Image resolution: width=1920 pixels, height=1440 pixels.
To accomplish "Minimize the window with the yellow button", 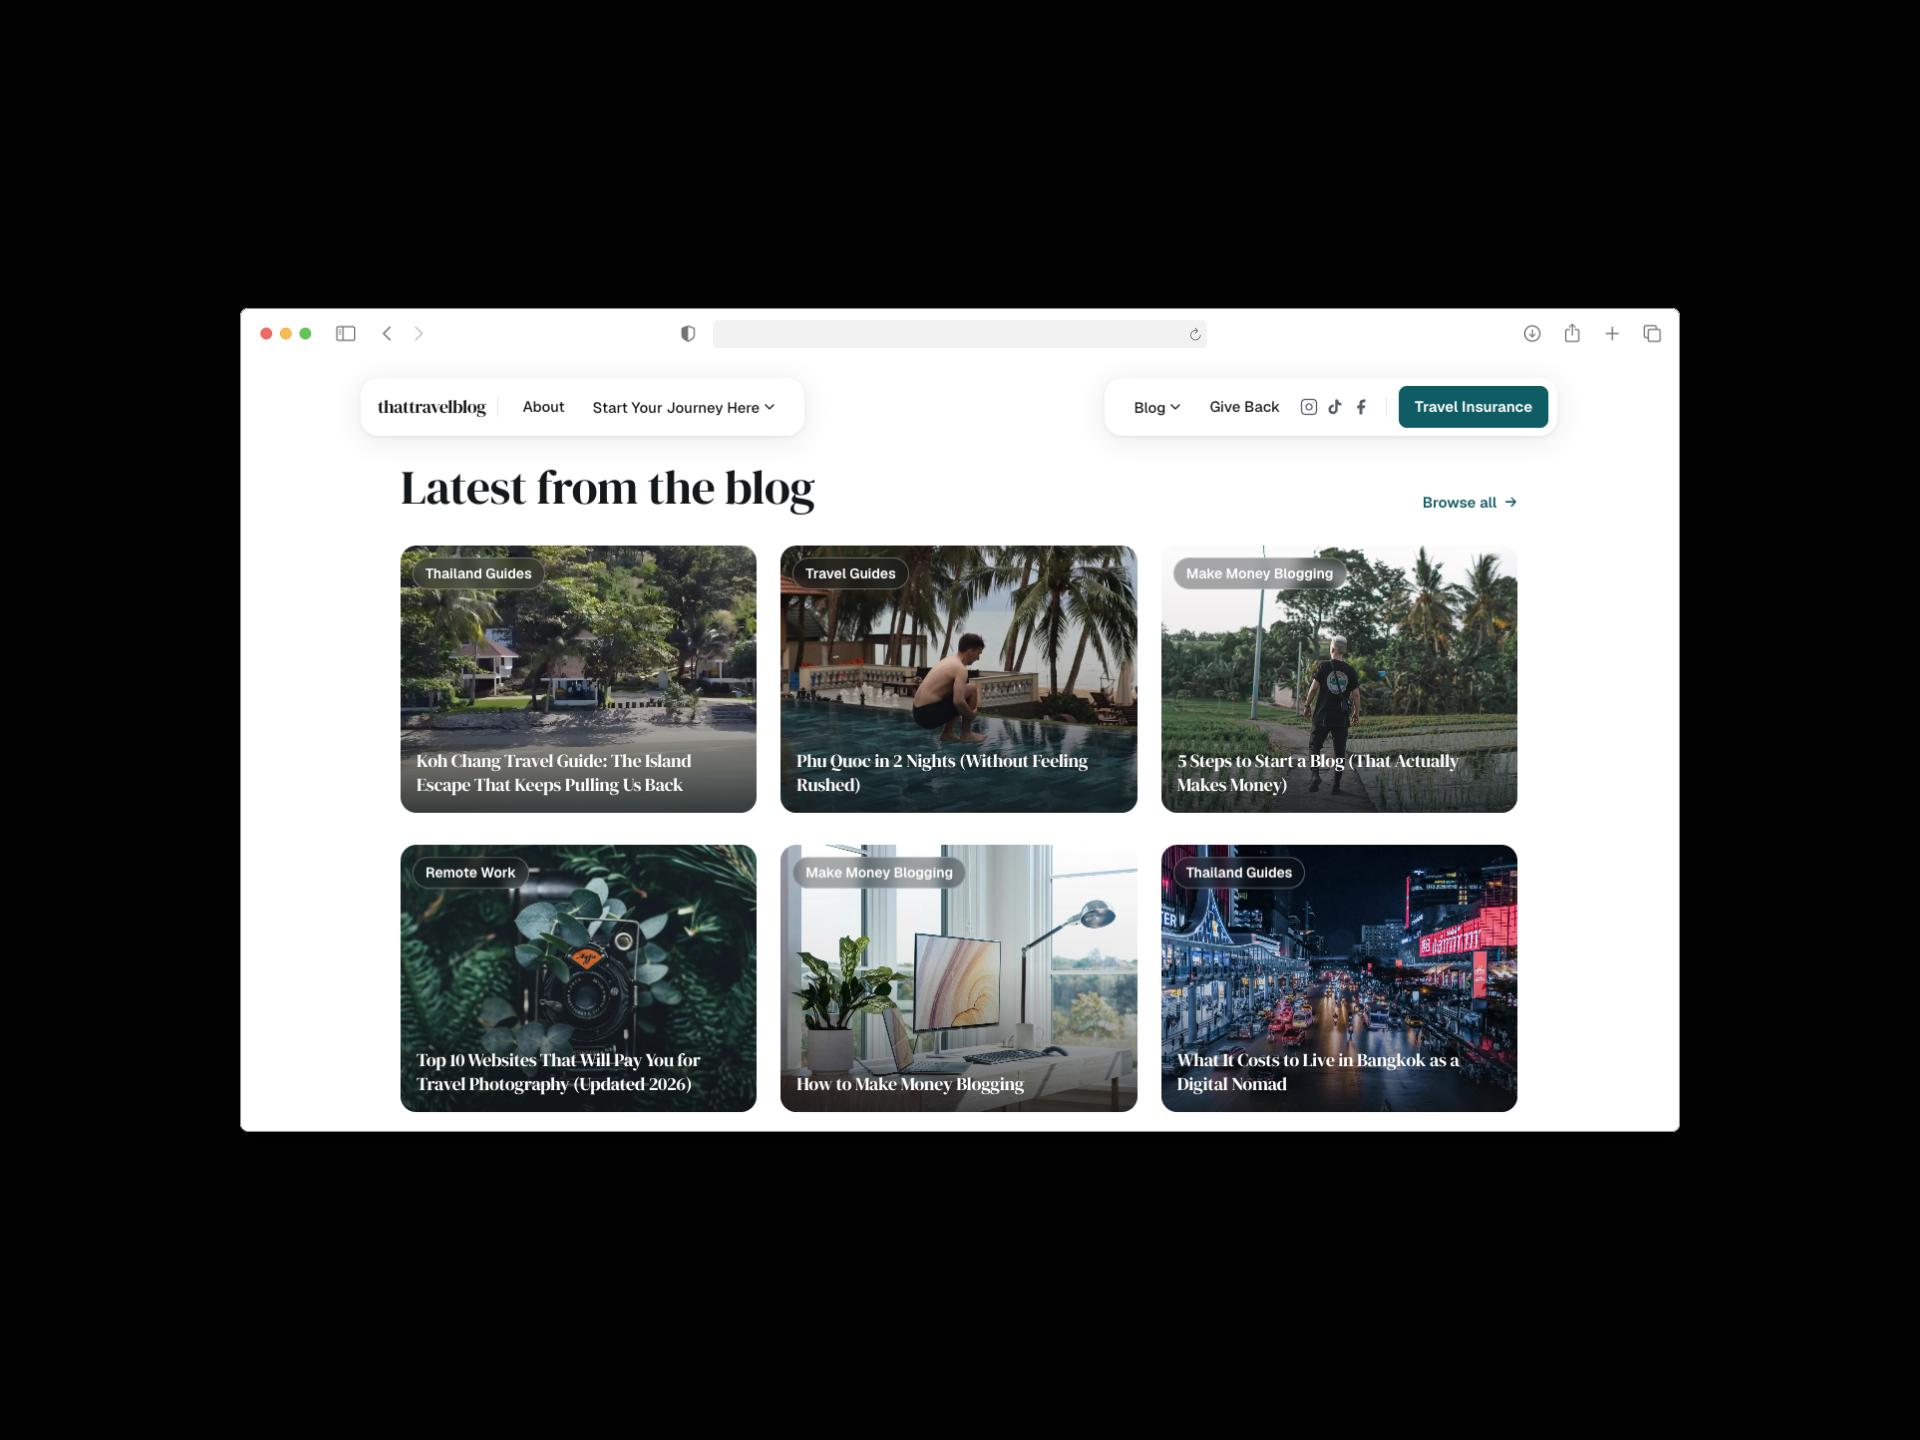I will click(286, 333).
